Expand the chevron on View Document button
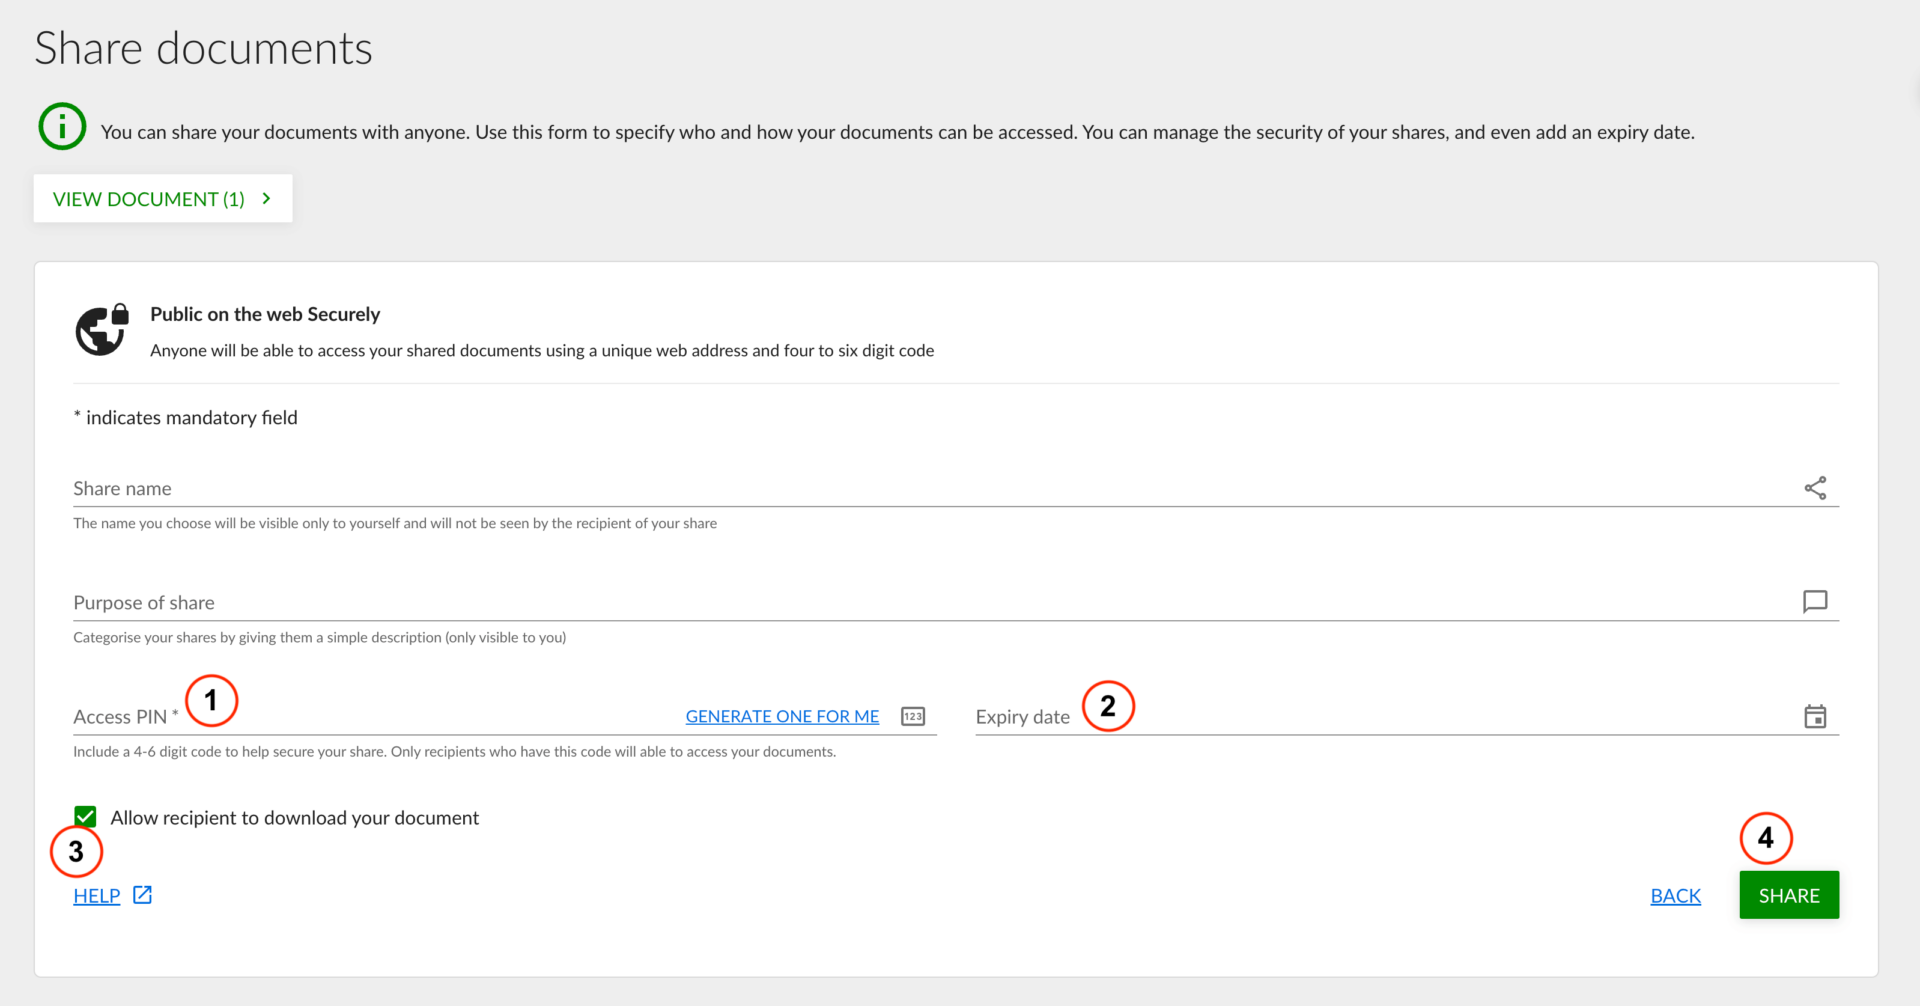1920x1006 pixels. point(267,199)
